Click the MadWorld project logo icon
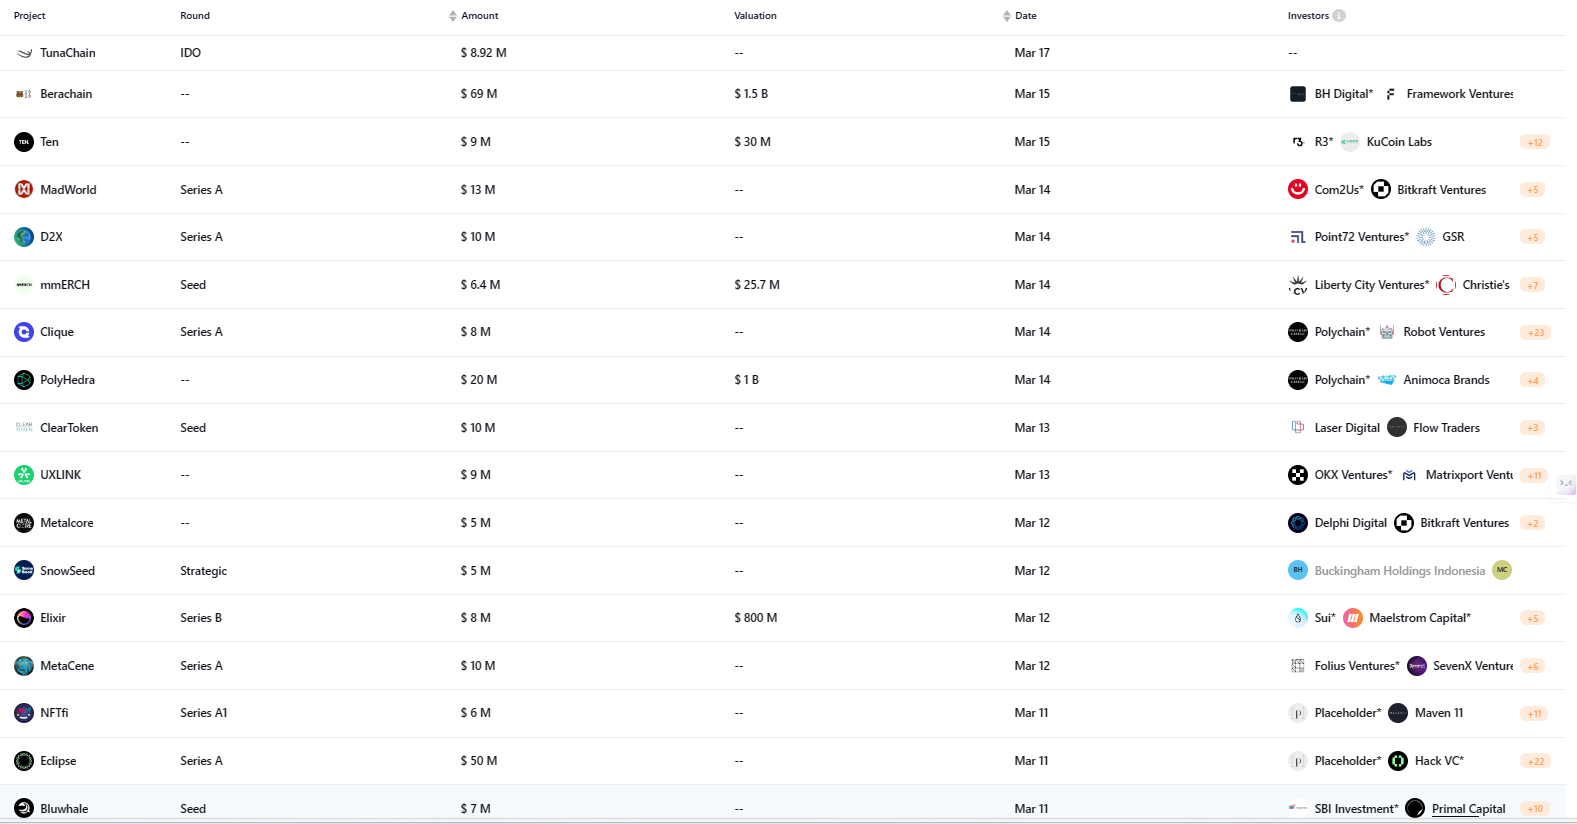Viewport: 1577px width, 824px height. coord(24,189)
